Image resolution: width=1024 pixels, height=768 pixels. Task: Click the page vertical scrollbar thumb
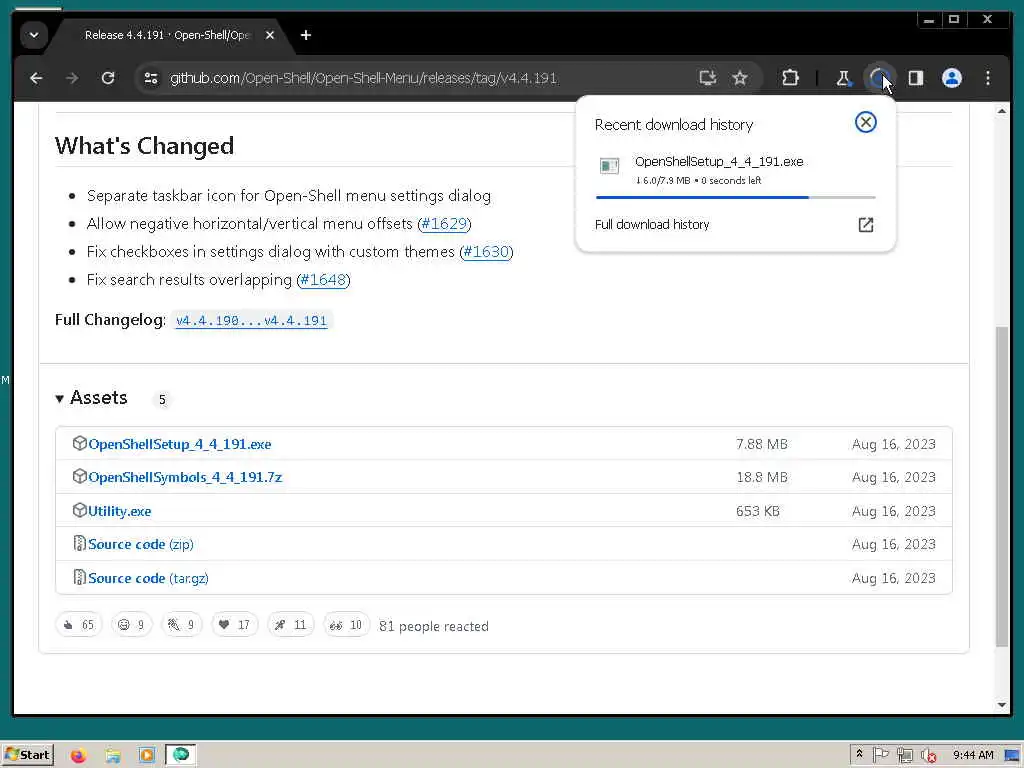[1002, 487]
